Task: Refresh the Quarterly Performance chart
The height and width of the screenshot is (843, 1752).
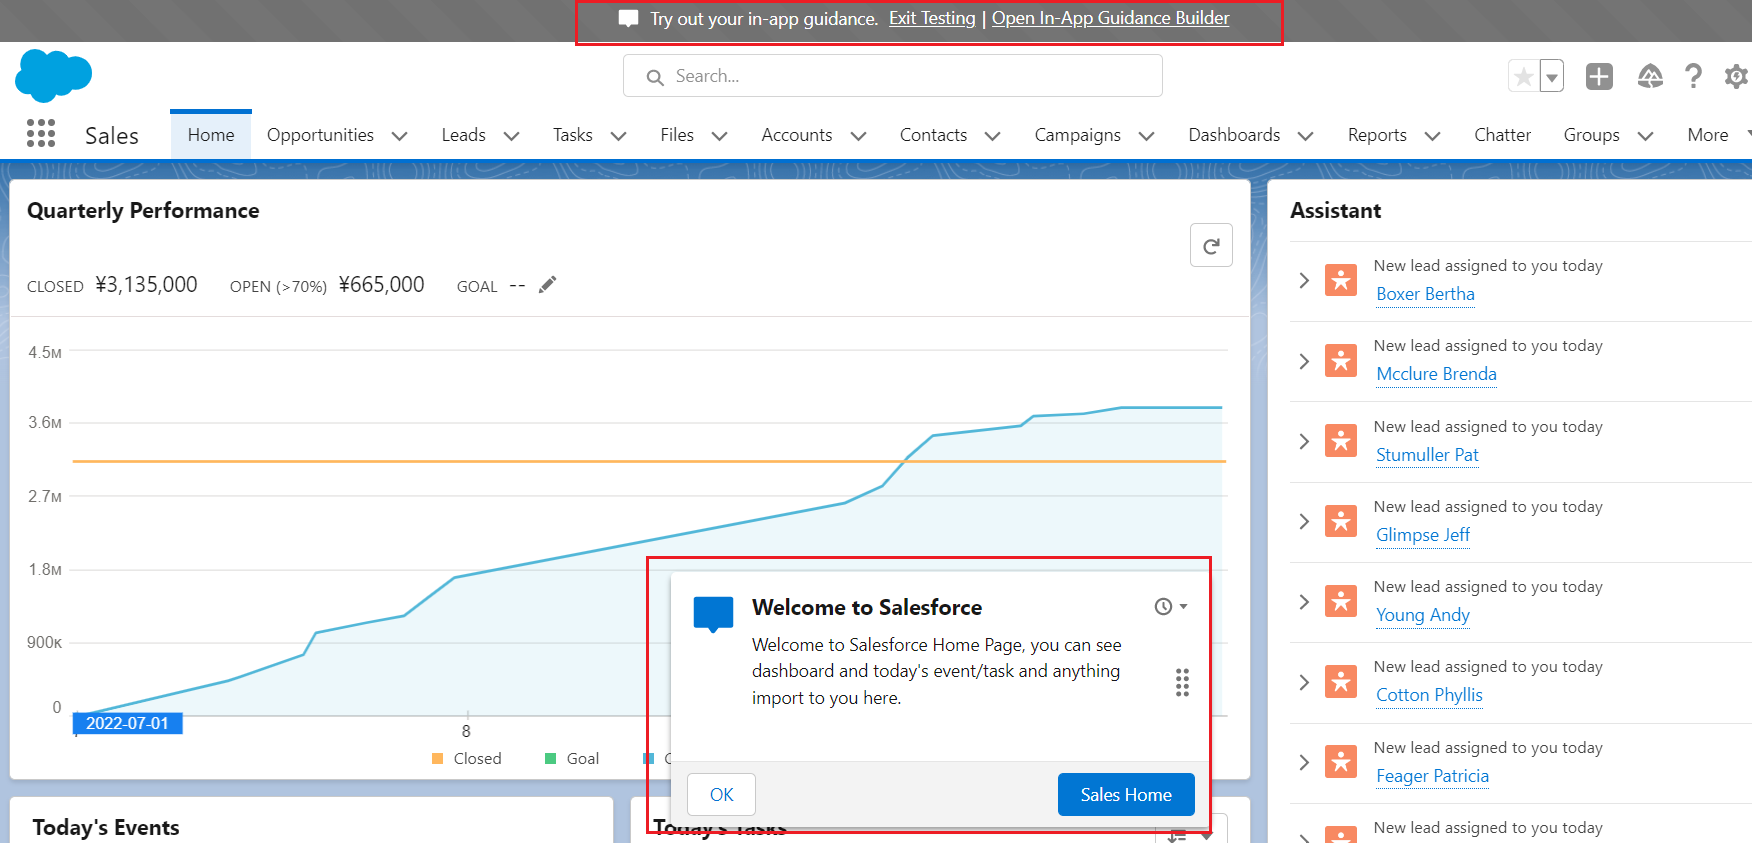Action: coord(1211,246)
